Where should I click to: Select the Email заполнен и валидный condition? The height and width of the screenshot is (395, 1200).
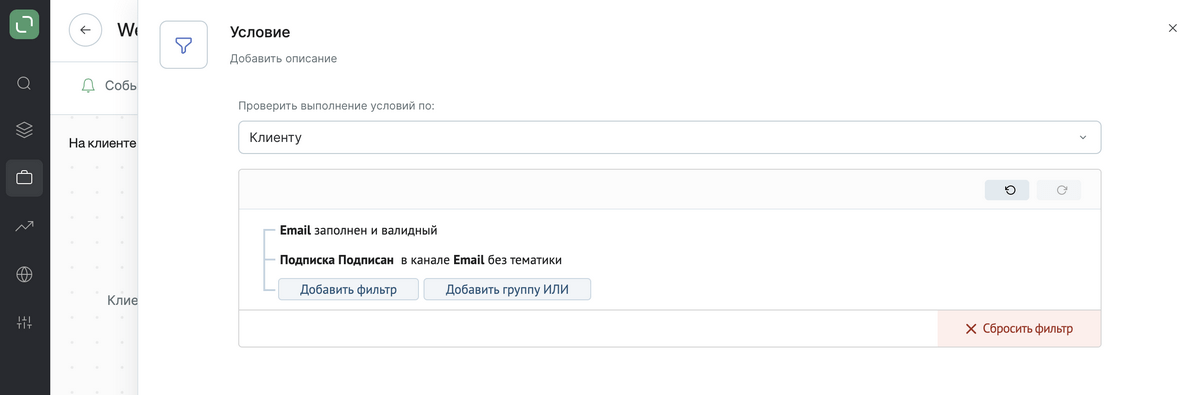tap(359, 231)
